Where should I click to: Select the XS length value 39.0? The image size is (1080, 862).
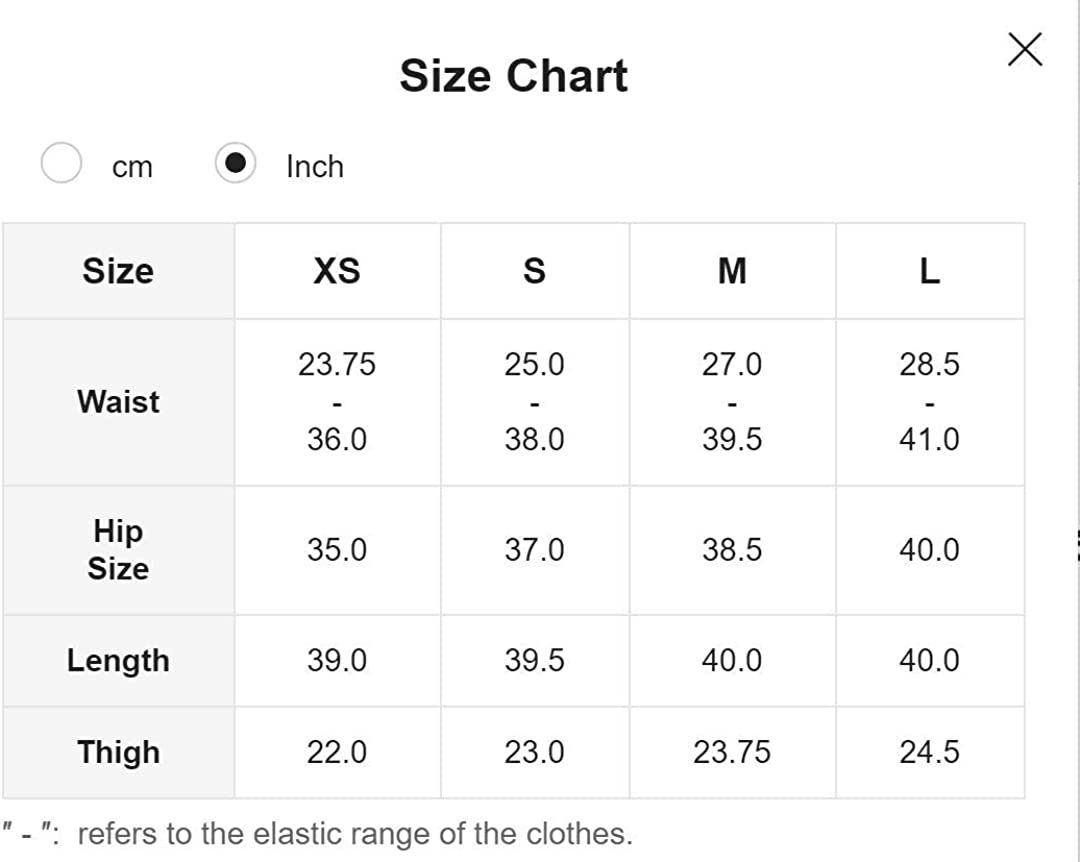(x=336, y=661)
